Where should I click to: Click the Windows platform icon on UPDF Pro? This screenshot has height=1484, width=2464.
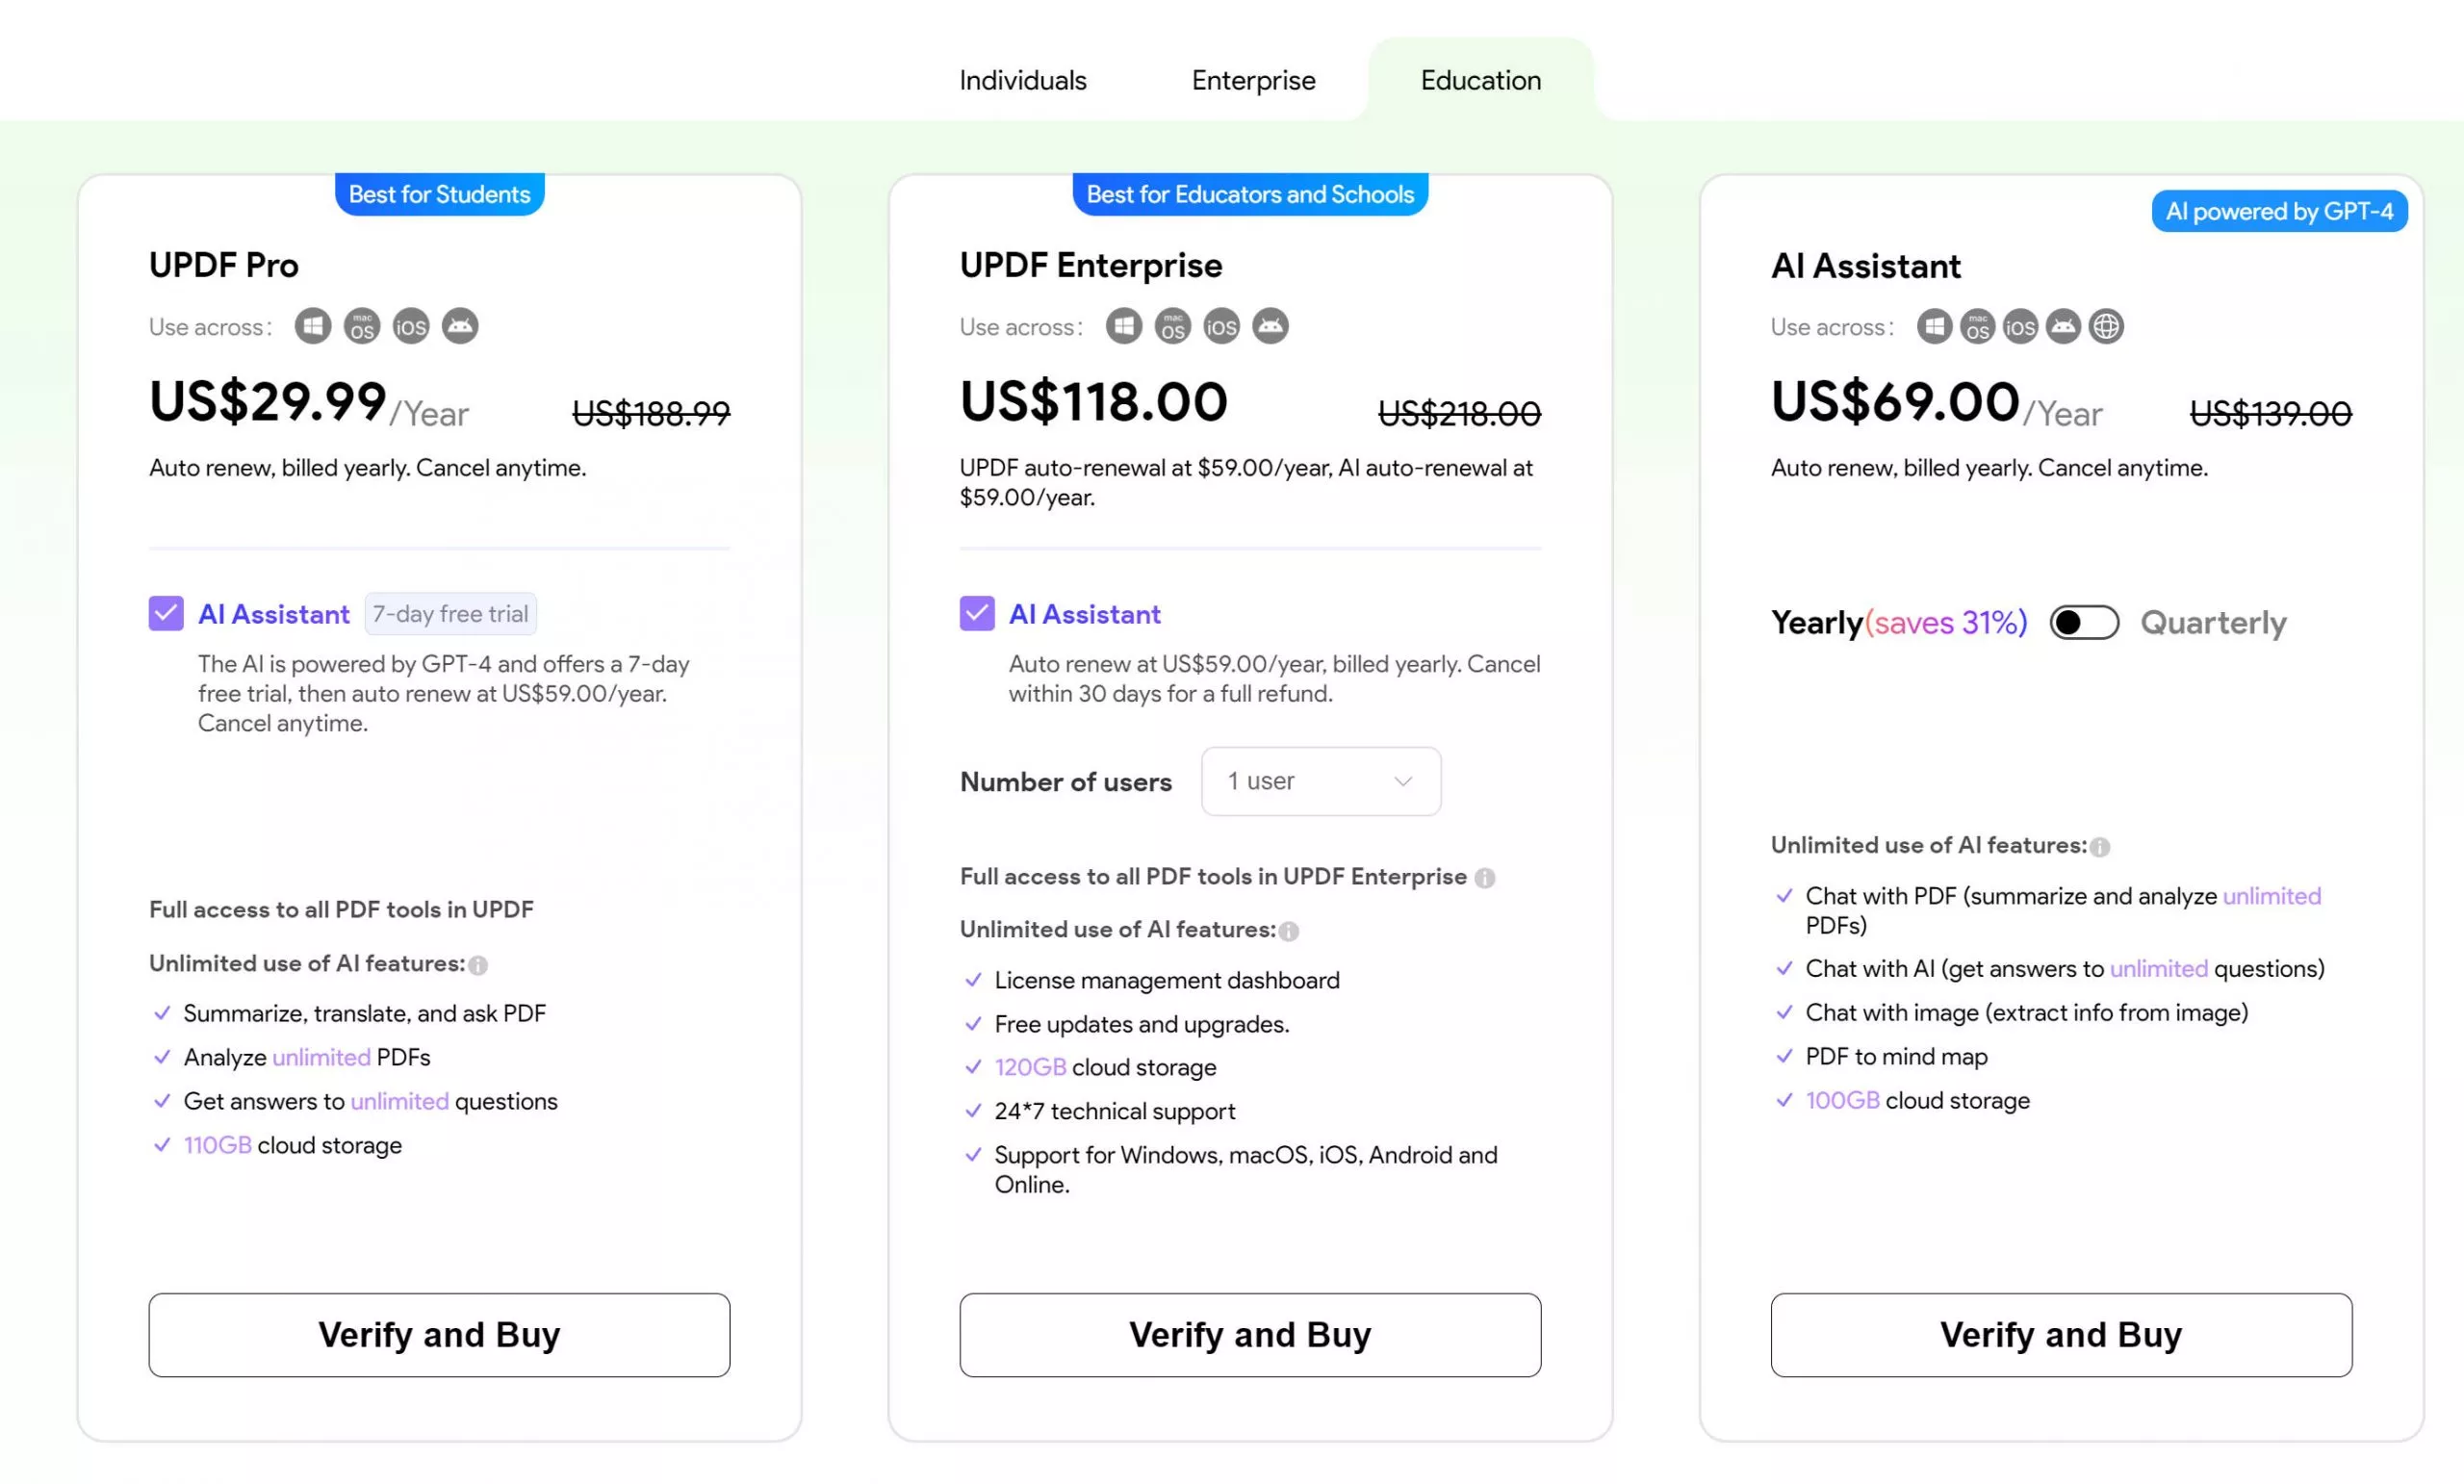(313, 325)
